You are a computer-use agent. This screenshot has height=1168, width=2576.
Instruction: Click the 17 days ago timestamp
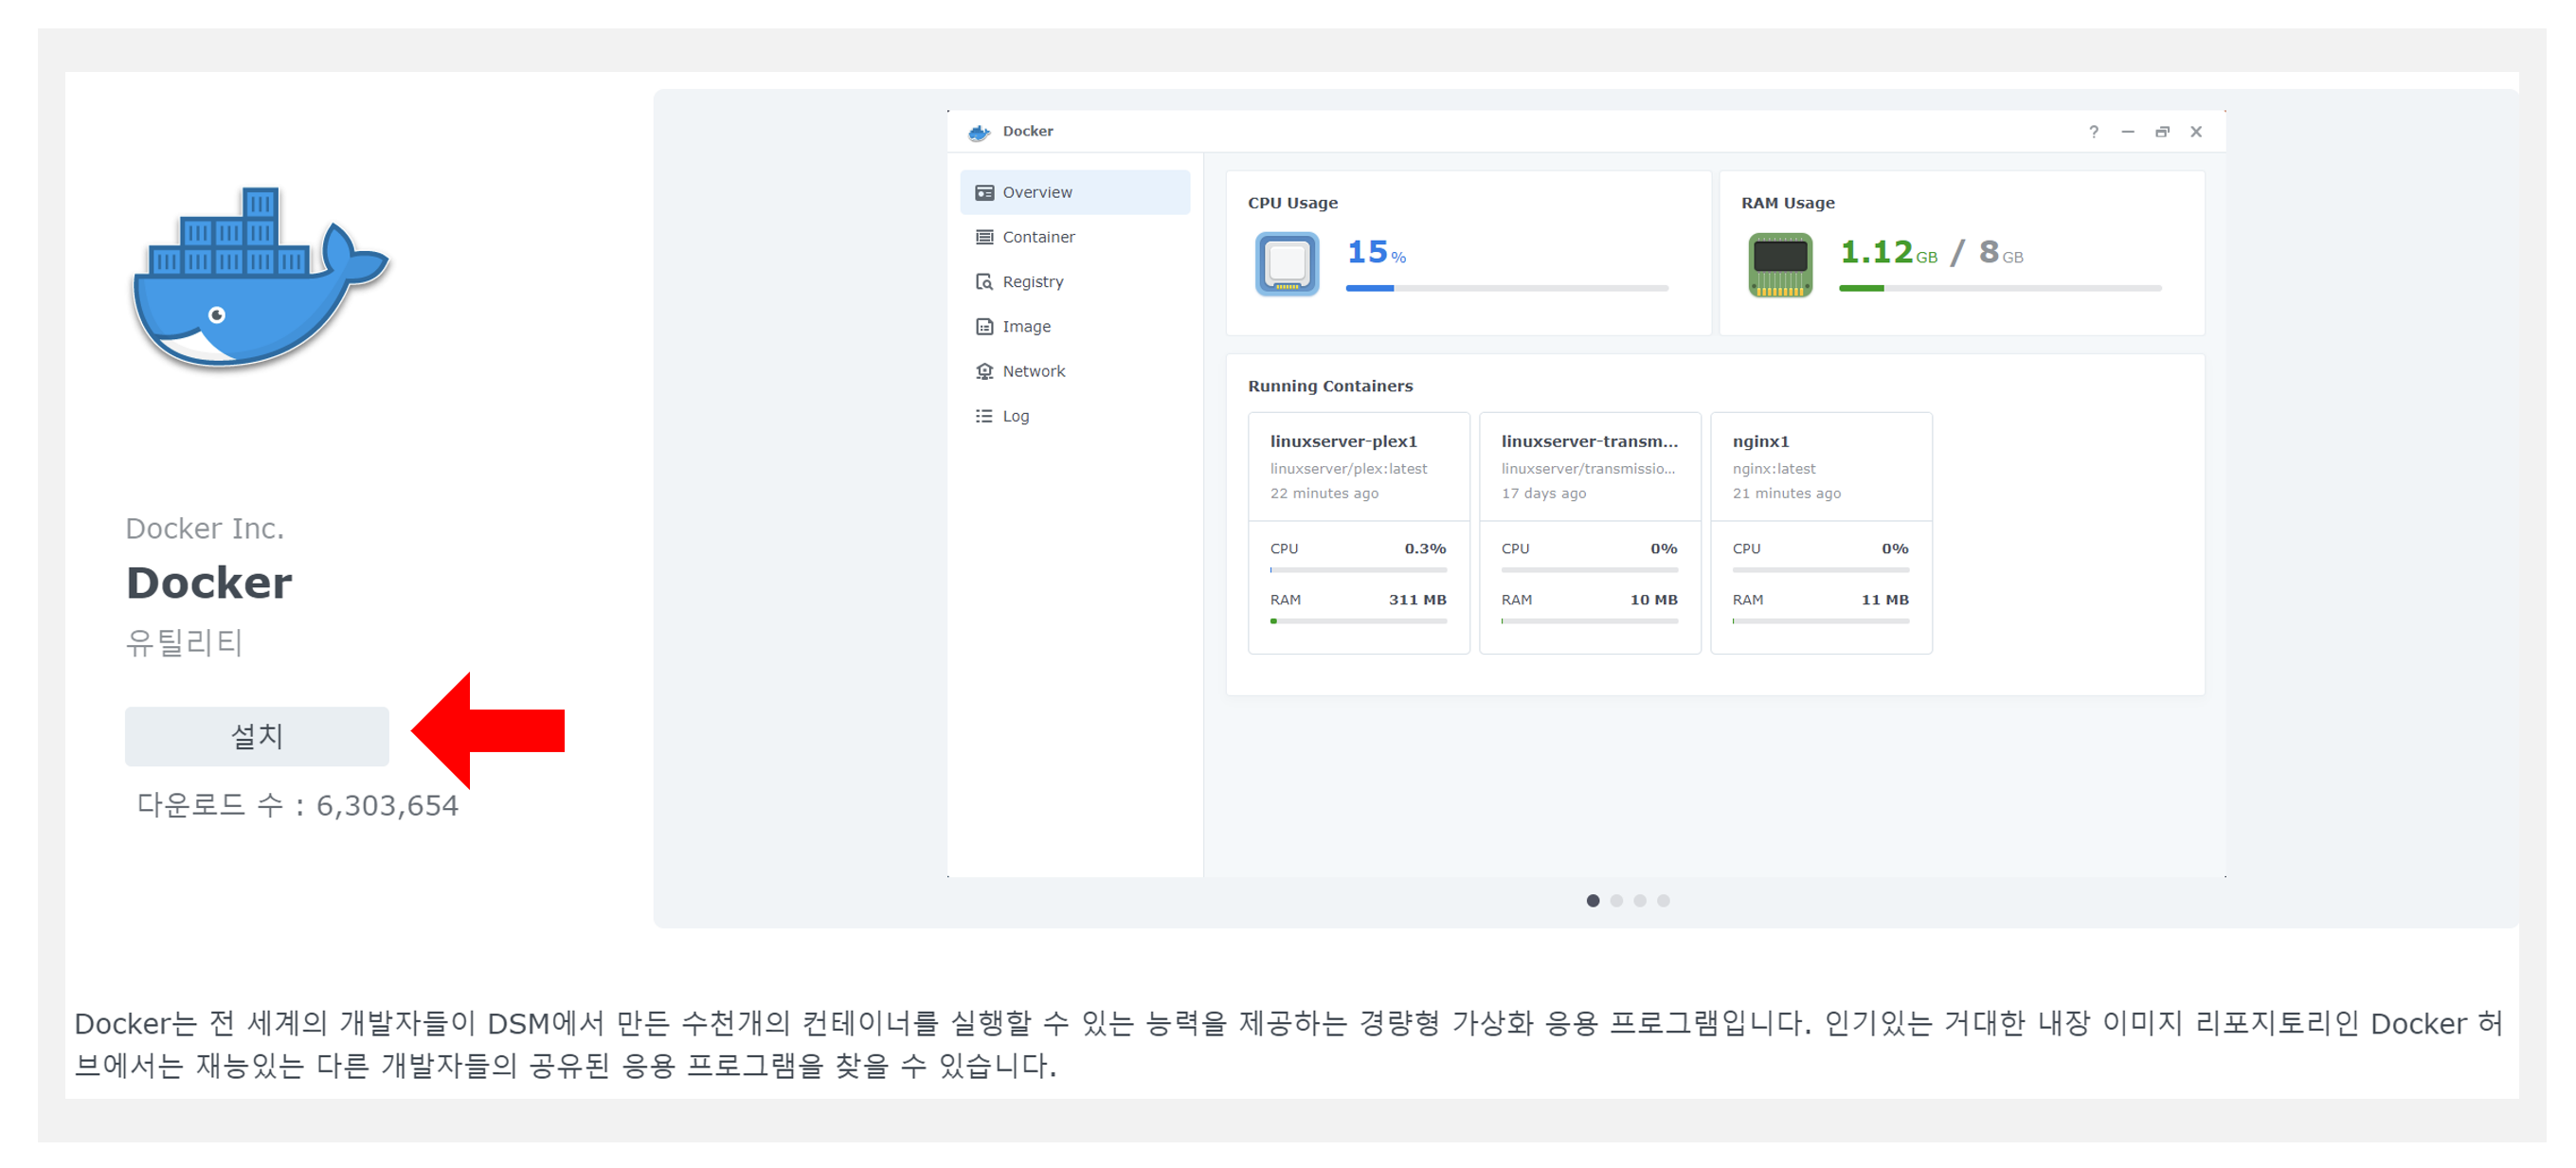[x=1543, y=493]
